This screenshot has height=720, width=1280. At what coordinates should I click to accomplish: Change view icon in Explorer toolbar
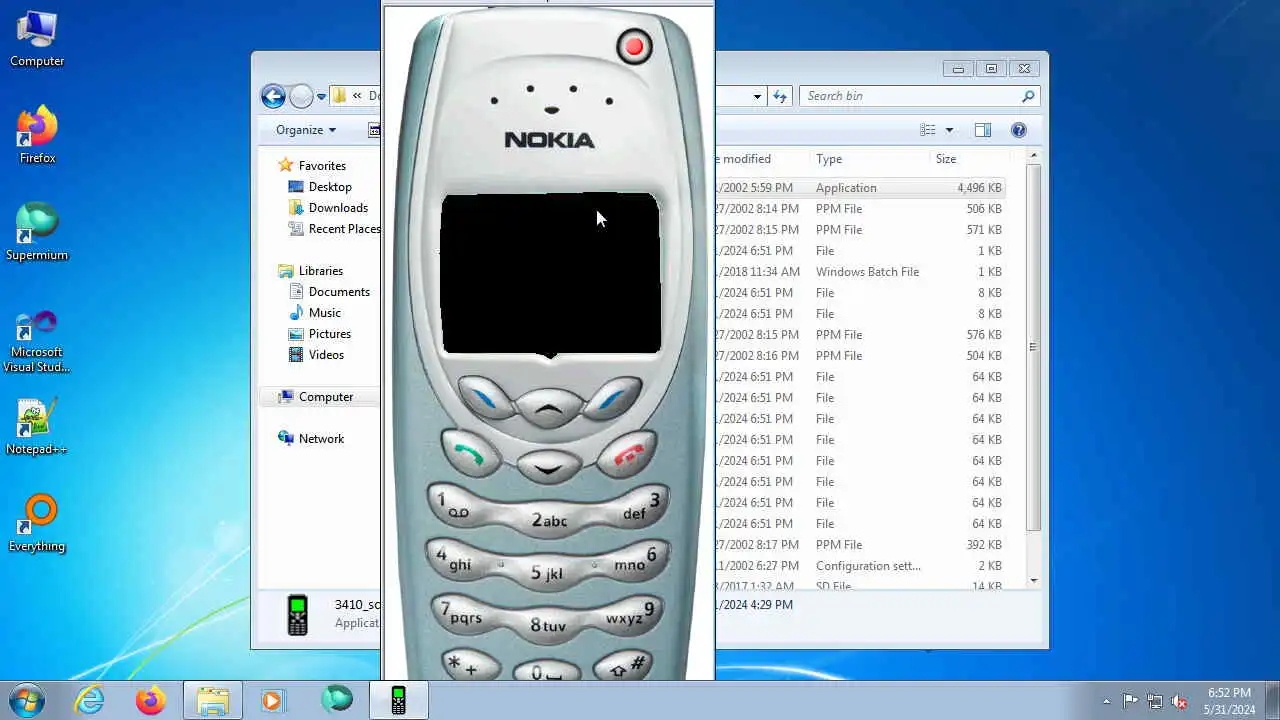928,130
